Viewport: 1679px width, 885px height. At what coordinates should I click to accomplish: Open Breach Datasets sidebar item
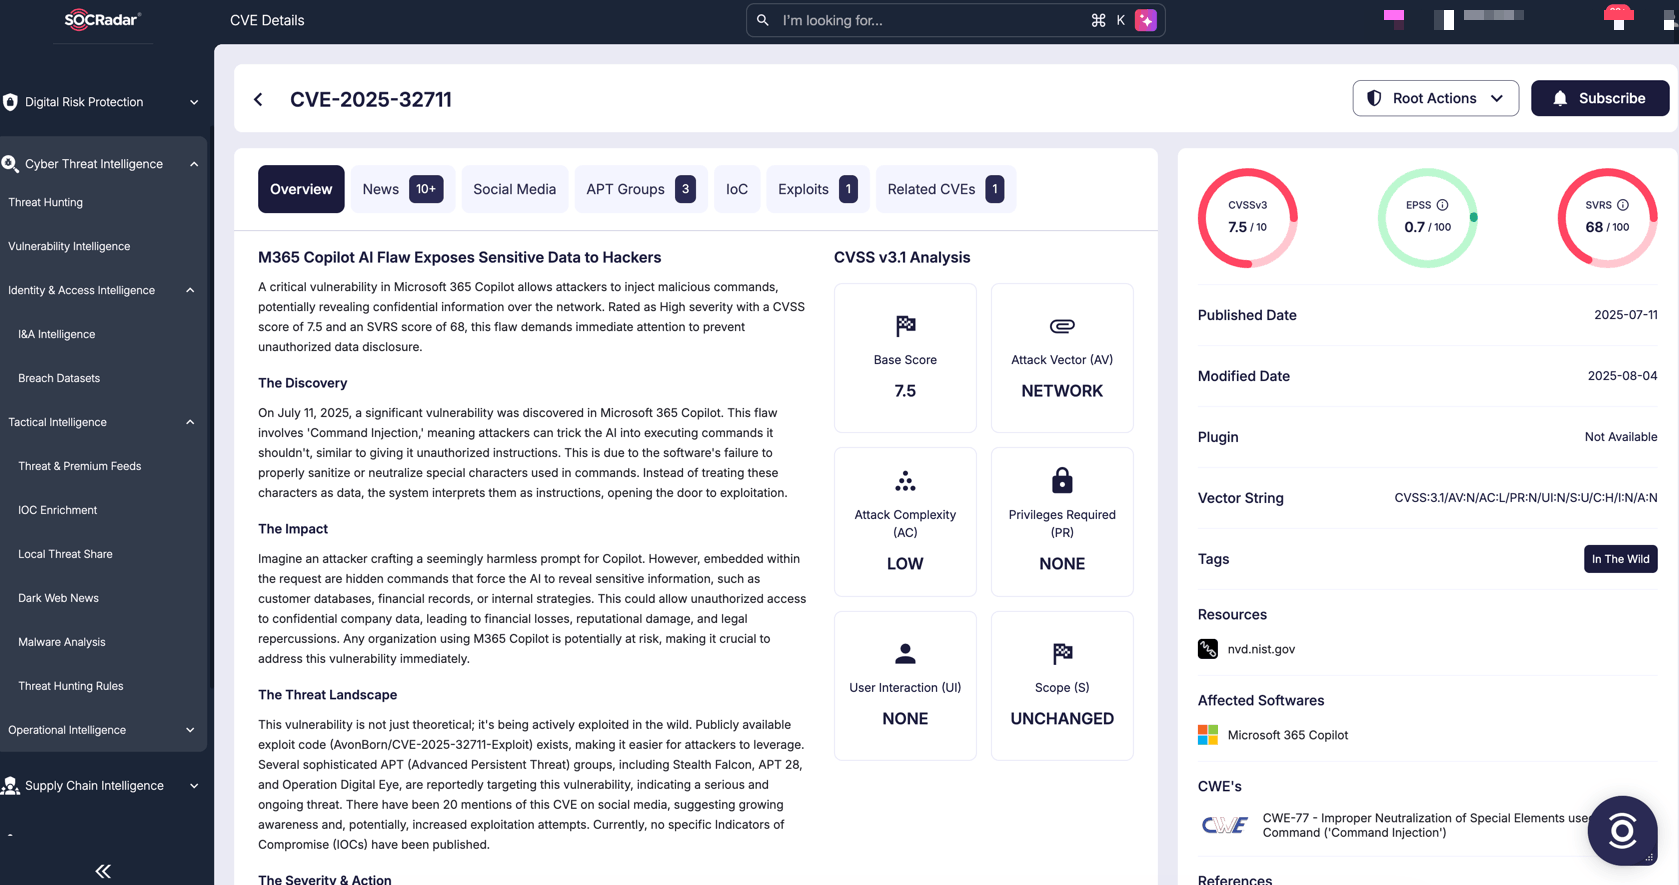59,378
